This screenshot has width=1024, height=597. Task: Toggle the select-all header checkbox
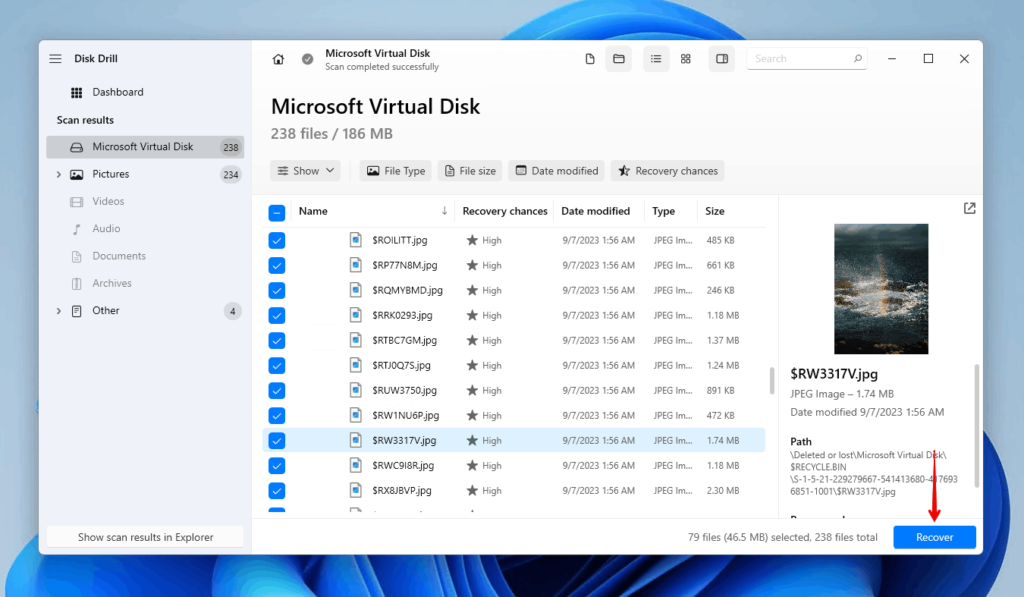pyautogui.click(x=276, y=212)
